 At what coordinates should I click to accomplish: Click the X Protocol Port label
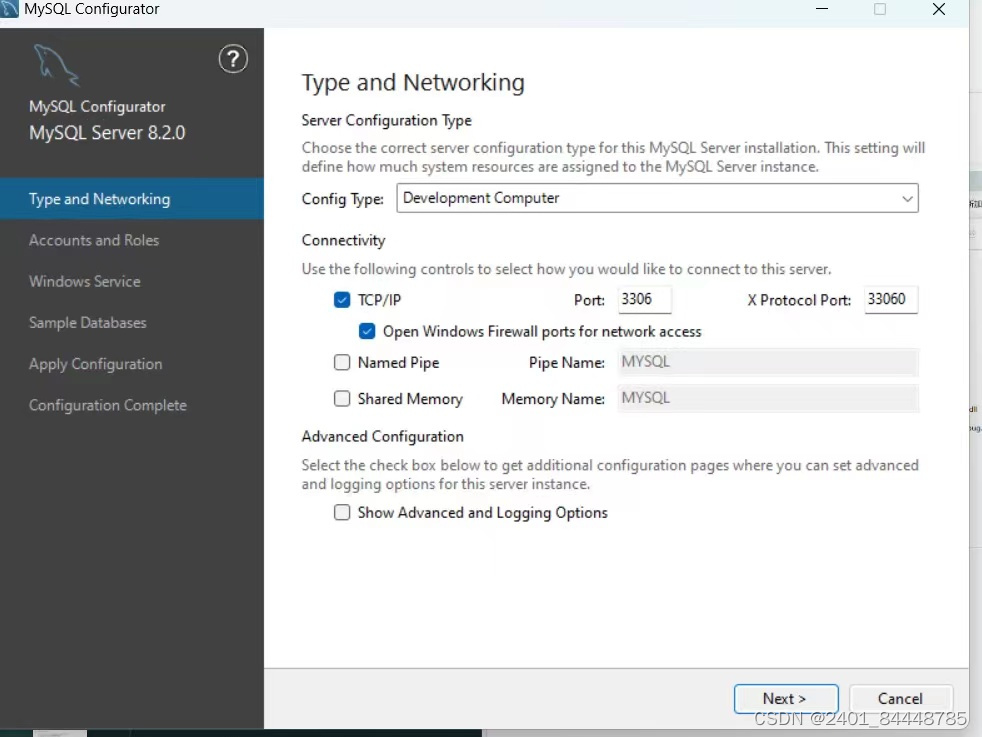[799, 301]
